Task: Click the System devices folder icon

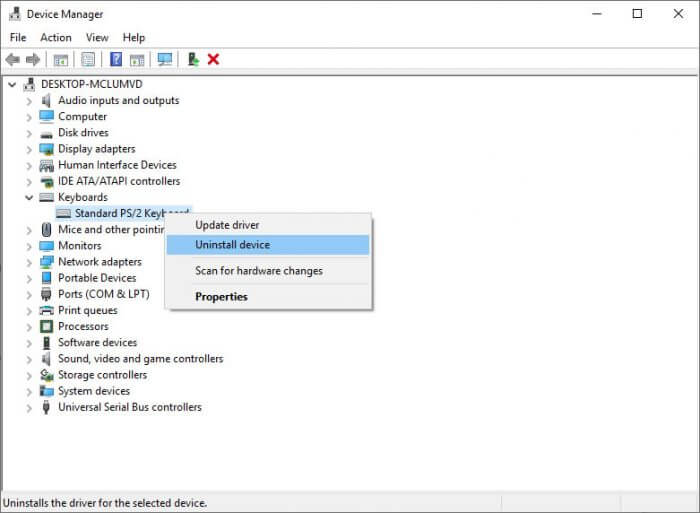Action: pos(46,391)
